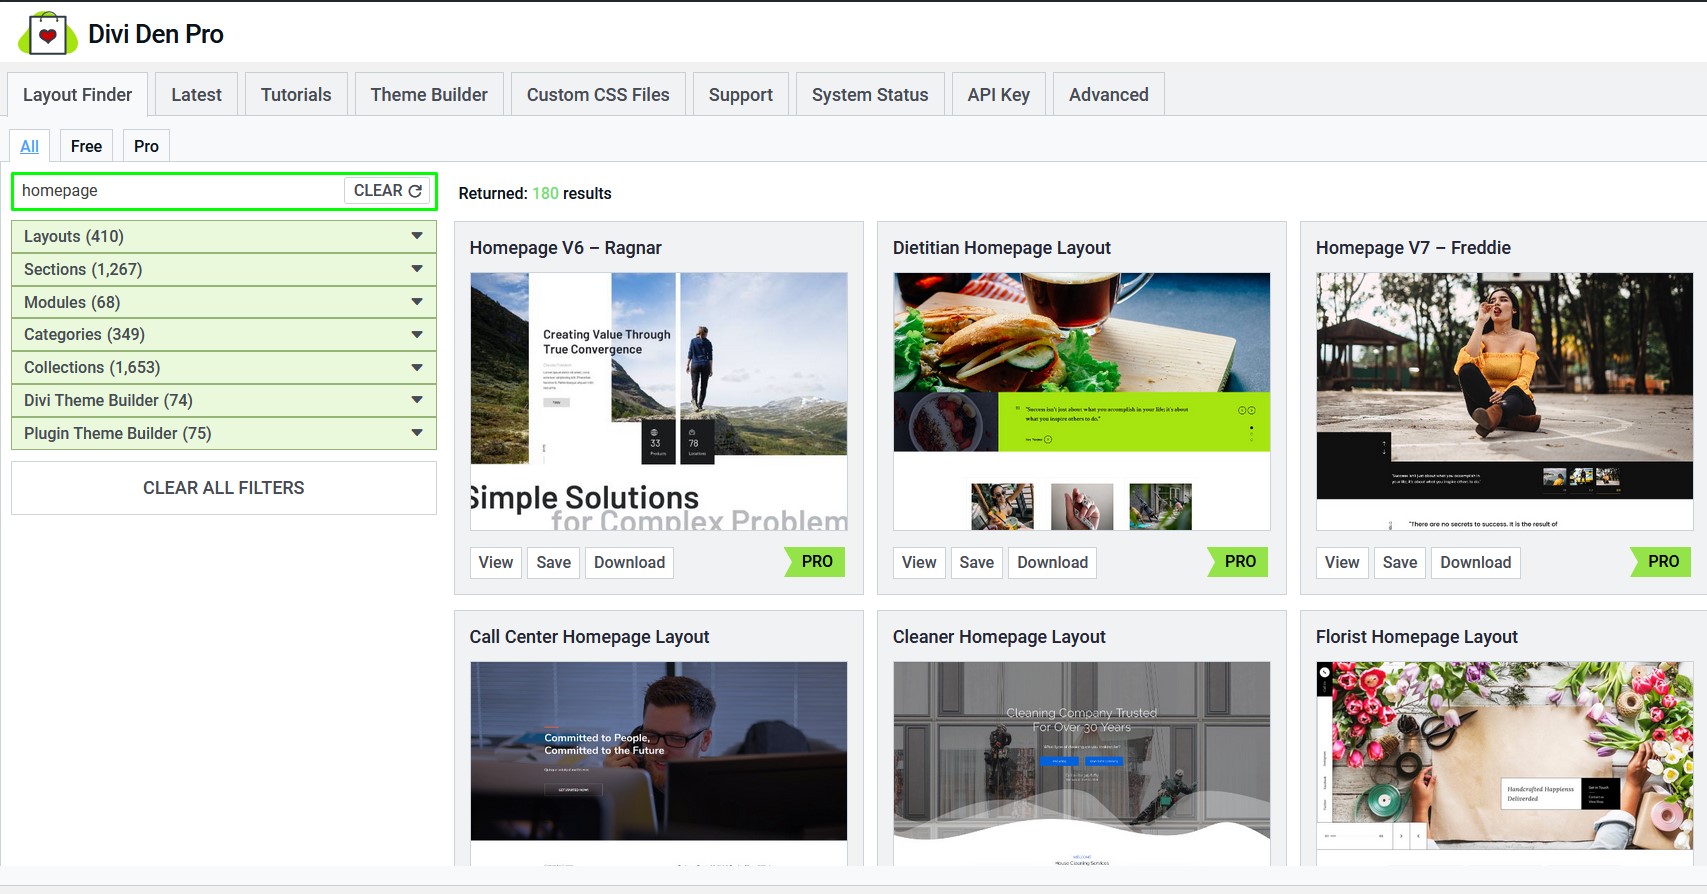View the Homepage V6 – Ragnar layout
Viewport: 1707px width, 894px height.
[x=496, y=562]
